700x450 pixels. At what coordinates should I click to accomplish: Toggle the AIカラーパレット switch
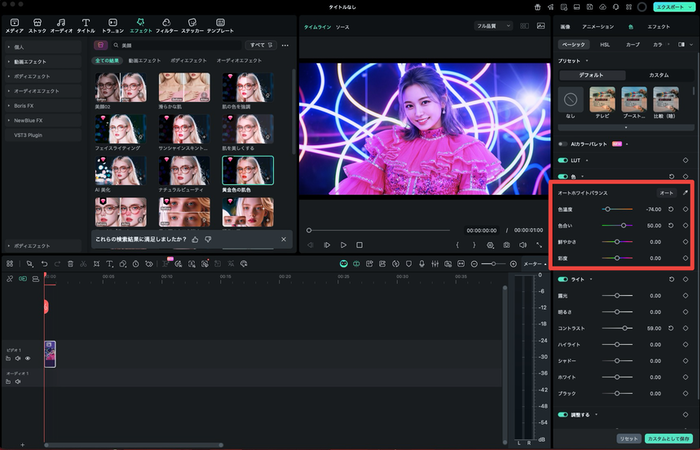562,144
